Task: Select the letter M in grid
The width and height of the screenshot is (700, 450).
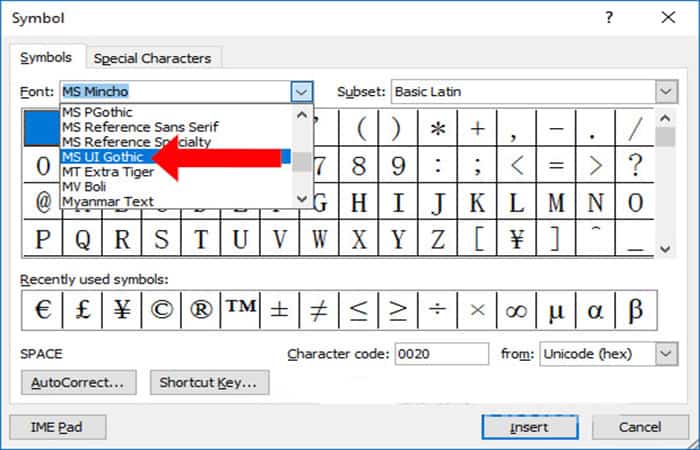Action: point(556,201)
